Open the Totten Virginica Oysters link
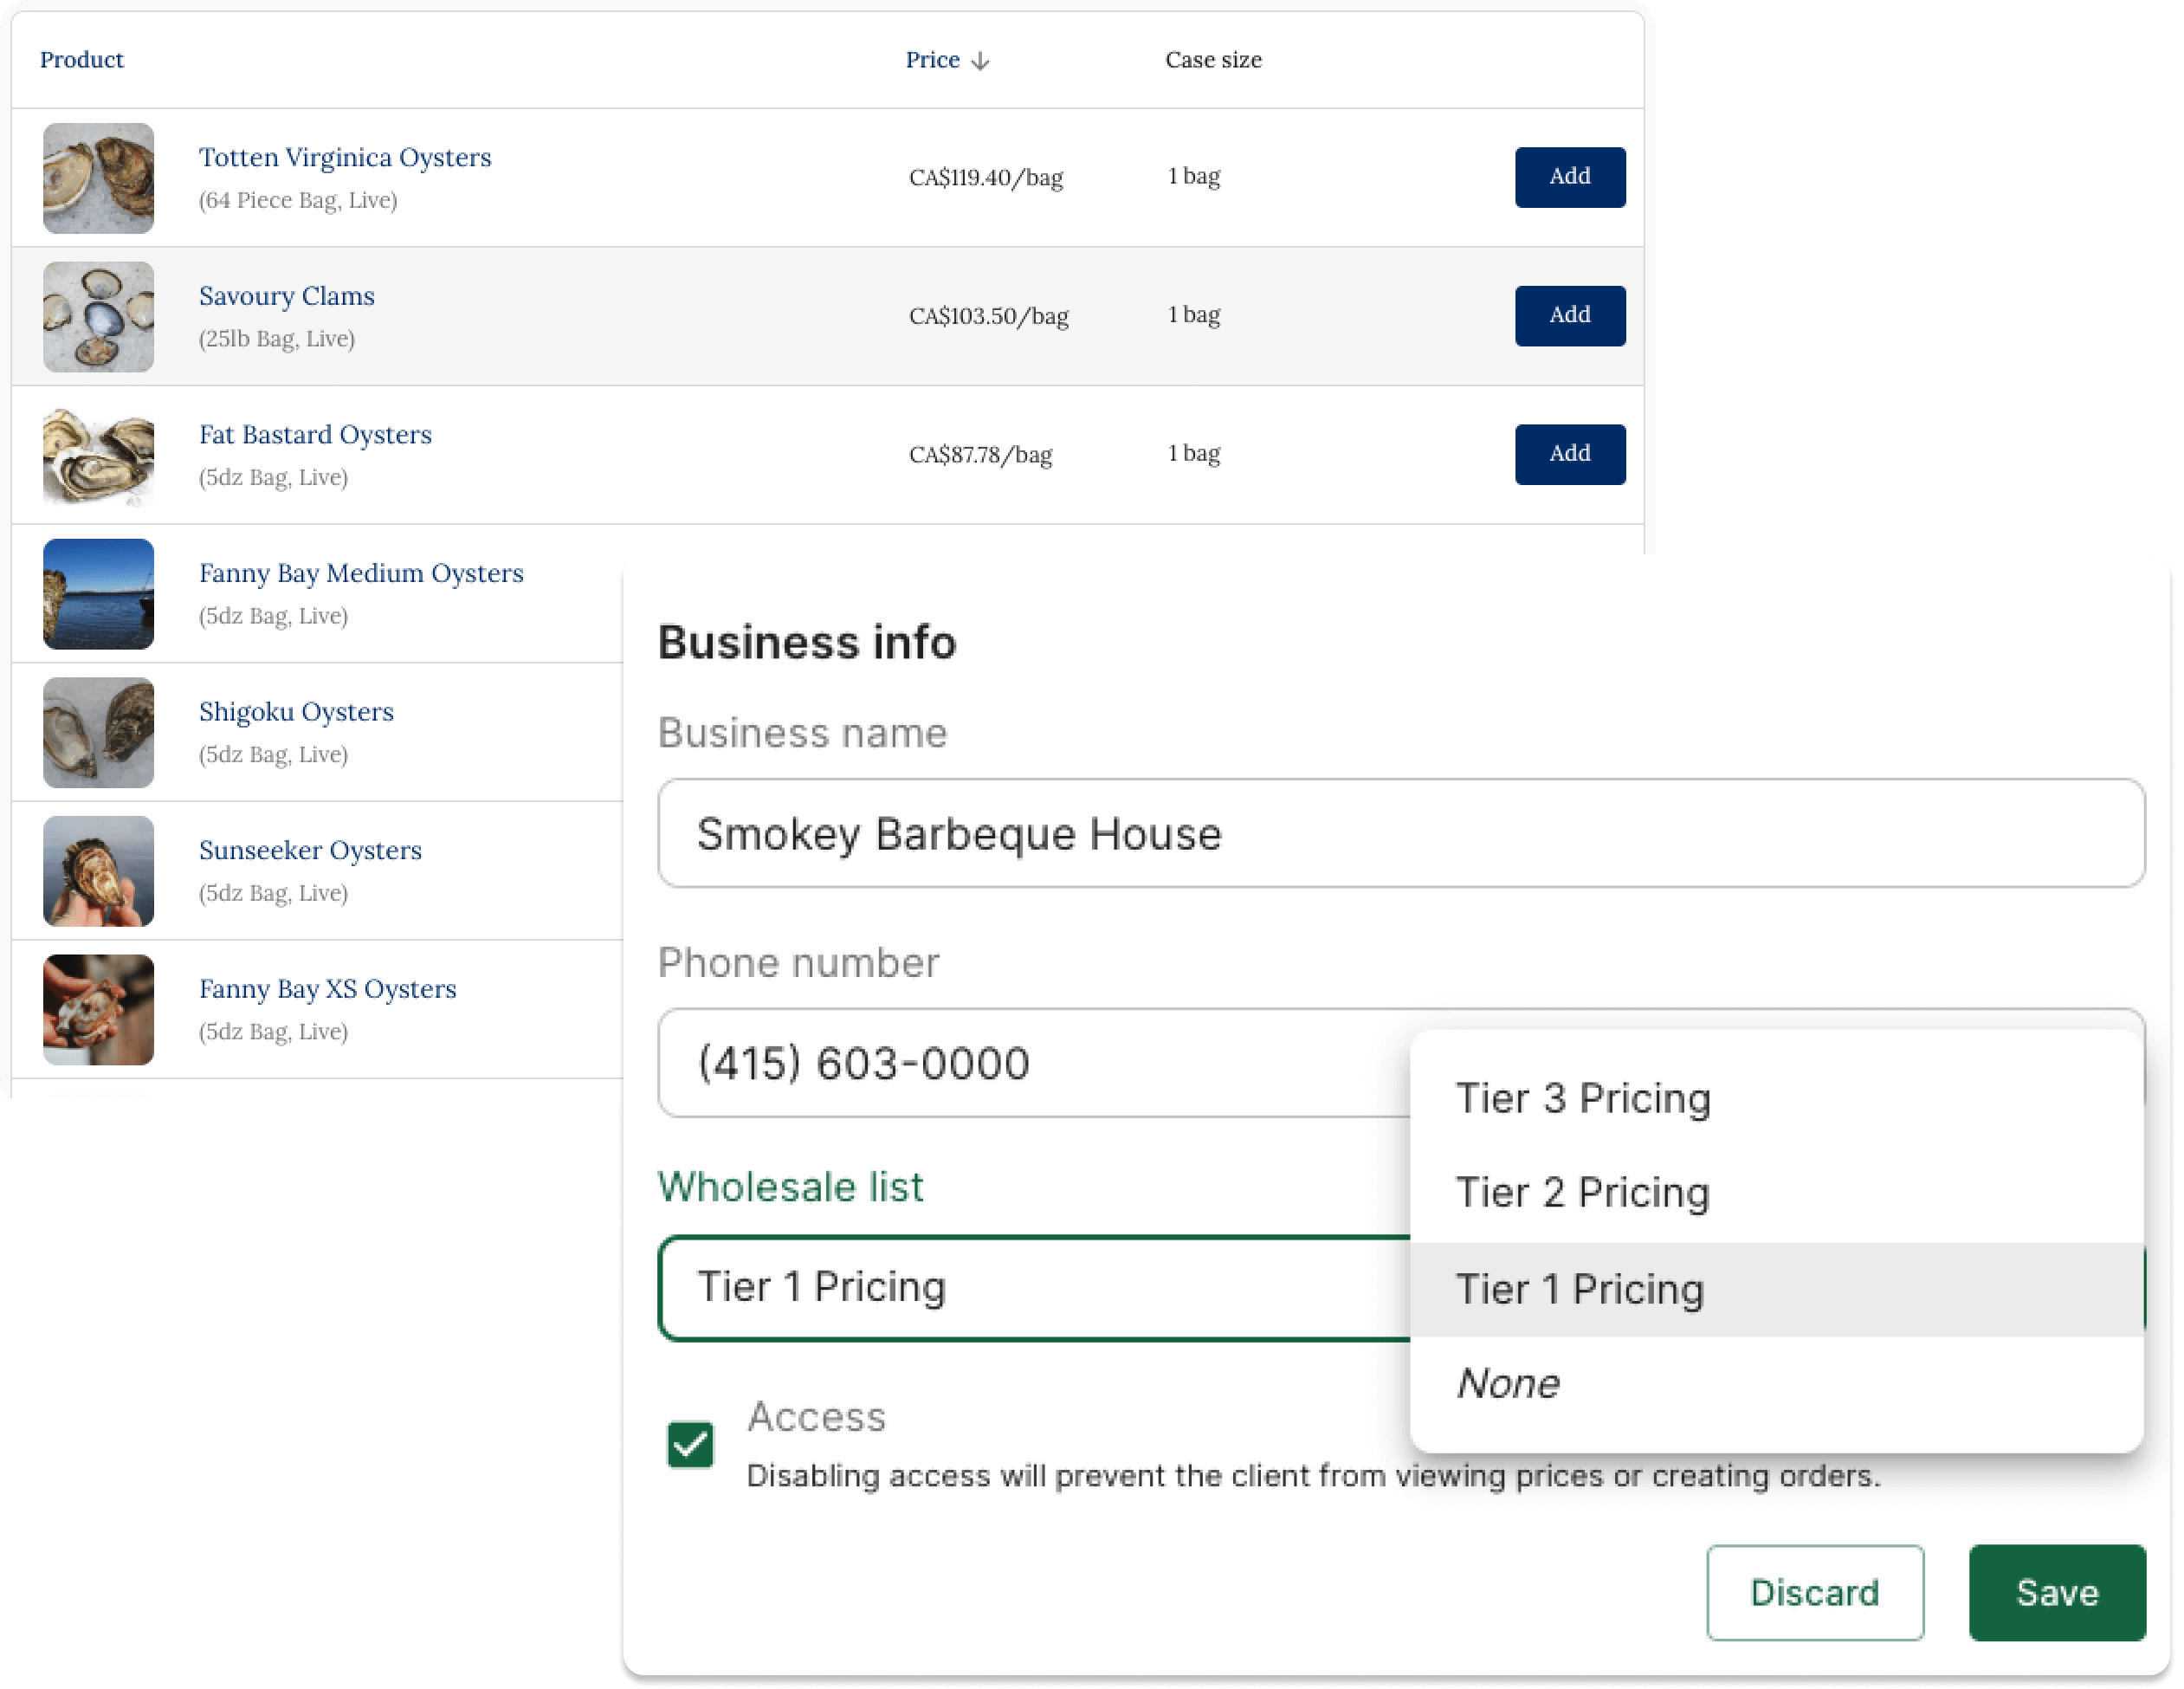Viewport: 2184px width, 1689px height. click(x=345, y=157)
